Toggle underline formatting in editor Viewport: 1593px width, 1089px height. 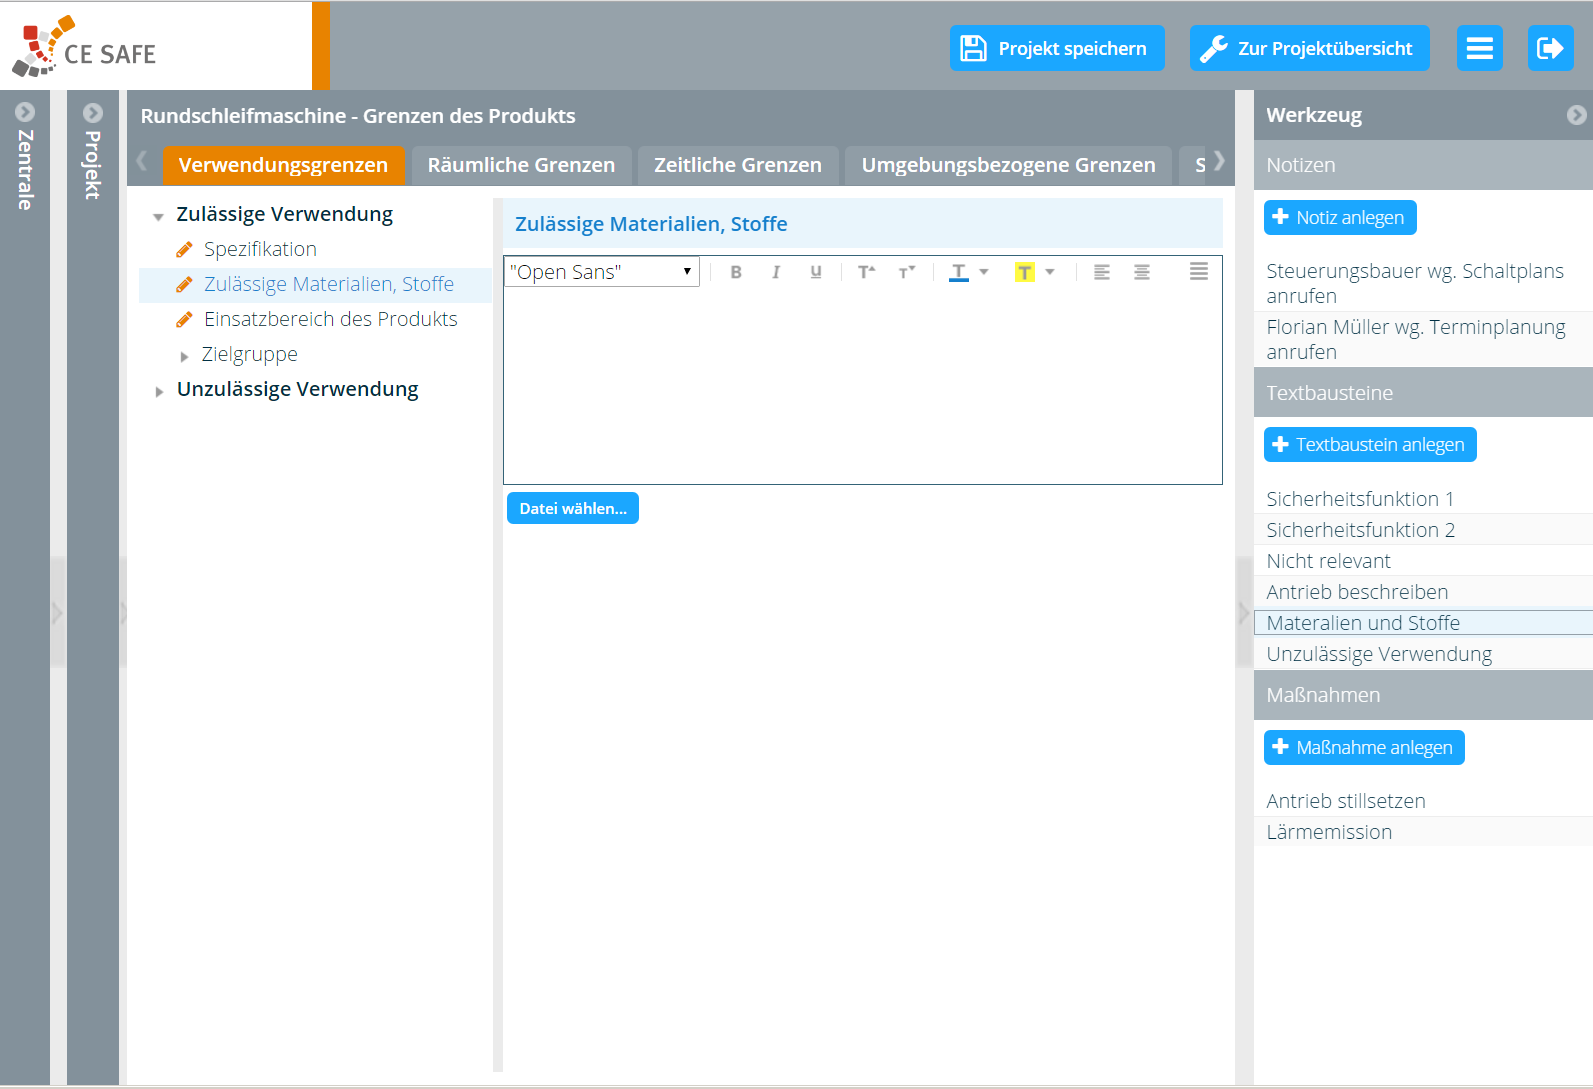816,272
